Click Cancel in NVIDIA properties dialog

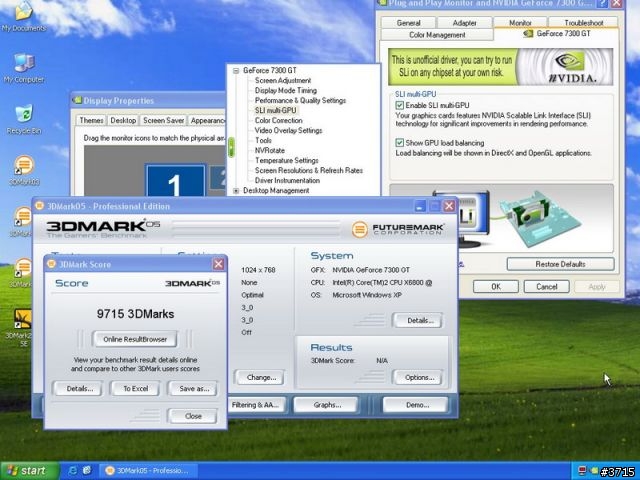pyautogui.click(x=547, y=287)
